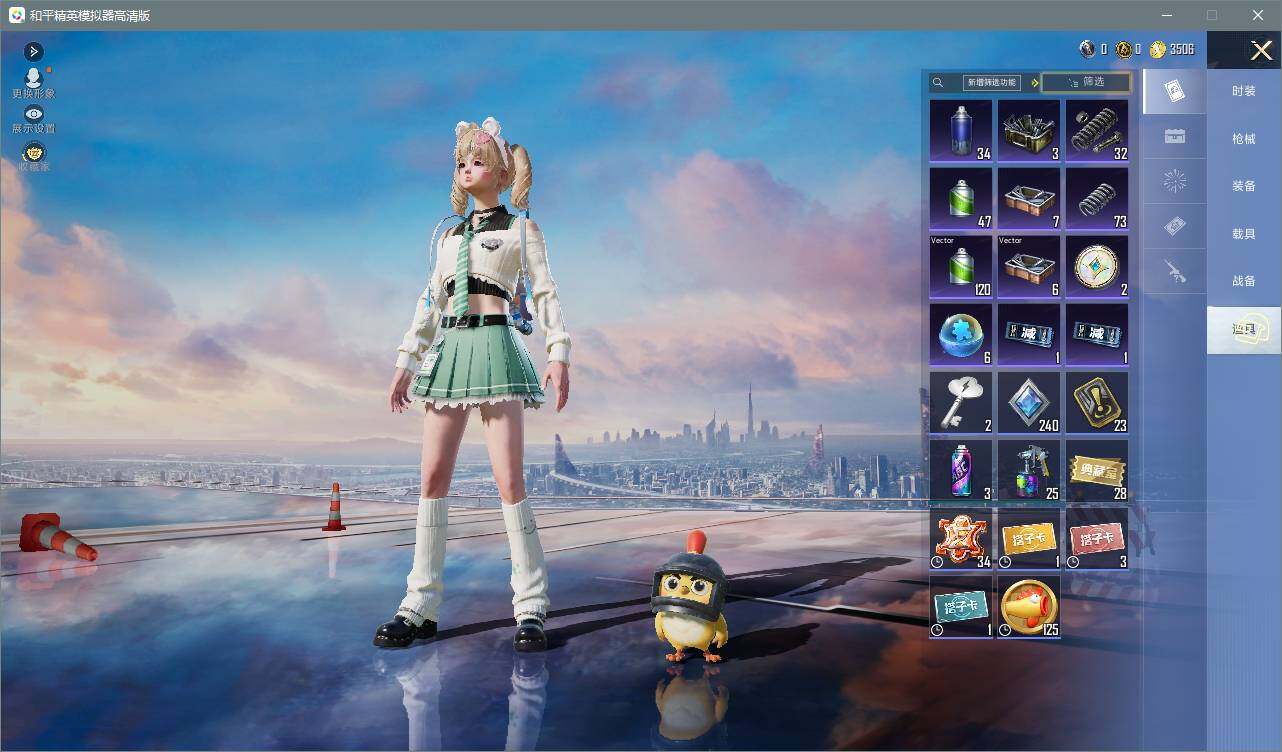The width and height of the screenshot is (1282, 752).
Task: Select the spring and bolts item with 32
Action: (1097, 131)
